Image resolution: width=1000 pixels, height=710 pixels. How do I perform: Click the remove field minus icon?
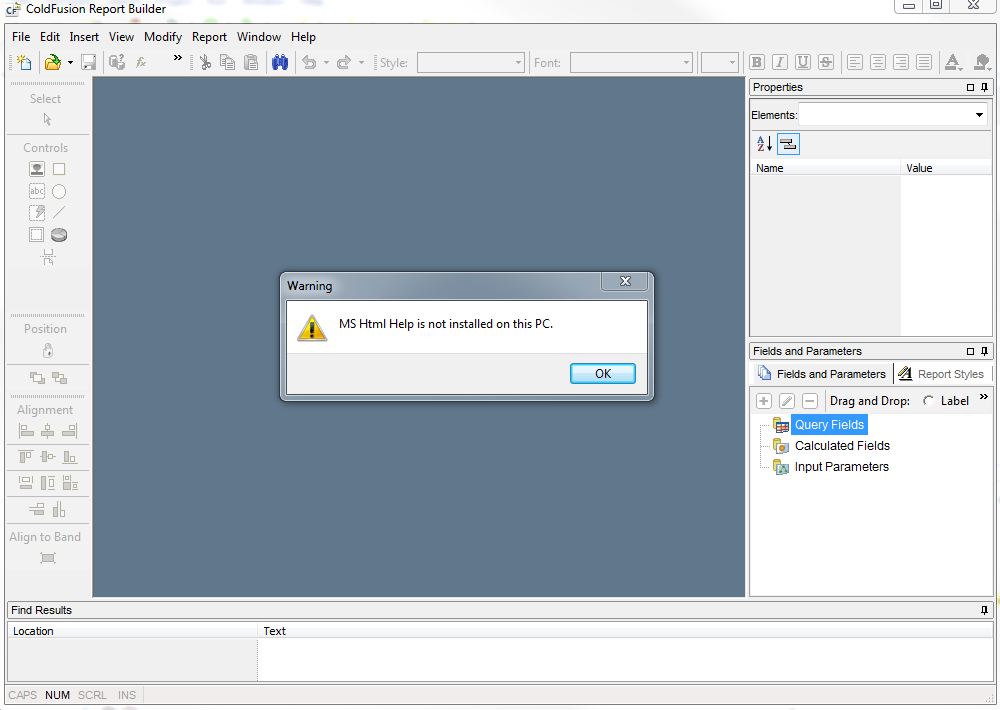pyautogui.click(x=810, y=401)
